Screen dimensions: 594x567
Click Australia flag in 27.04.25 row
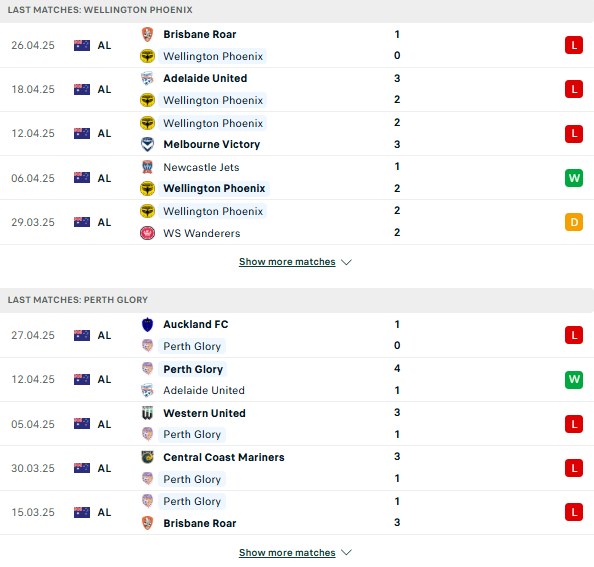(x=82, y=335)
